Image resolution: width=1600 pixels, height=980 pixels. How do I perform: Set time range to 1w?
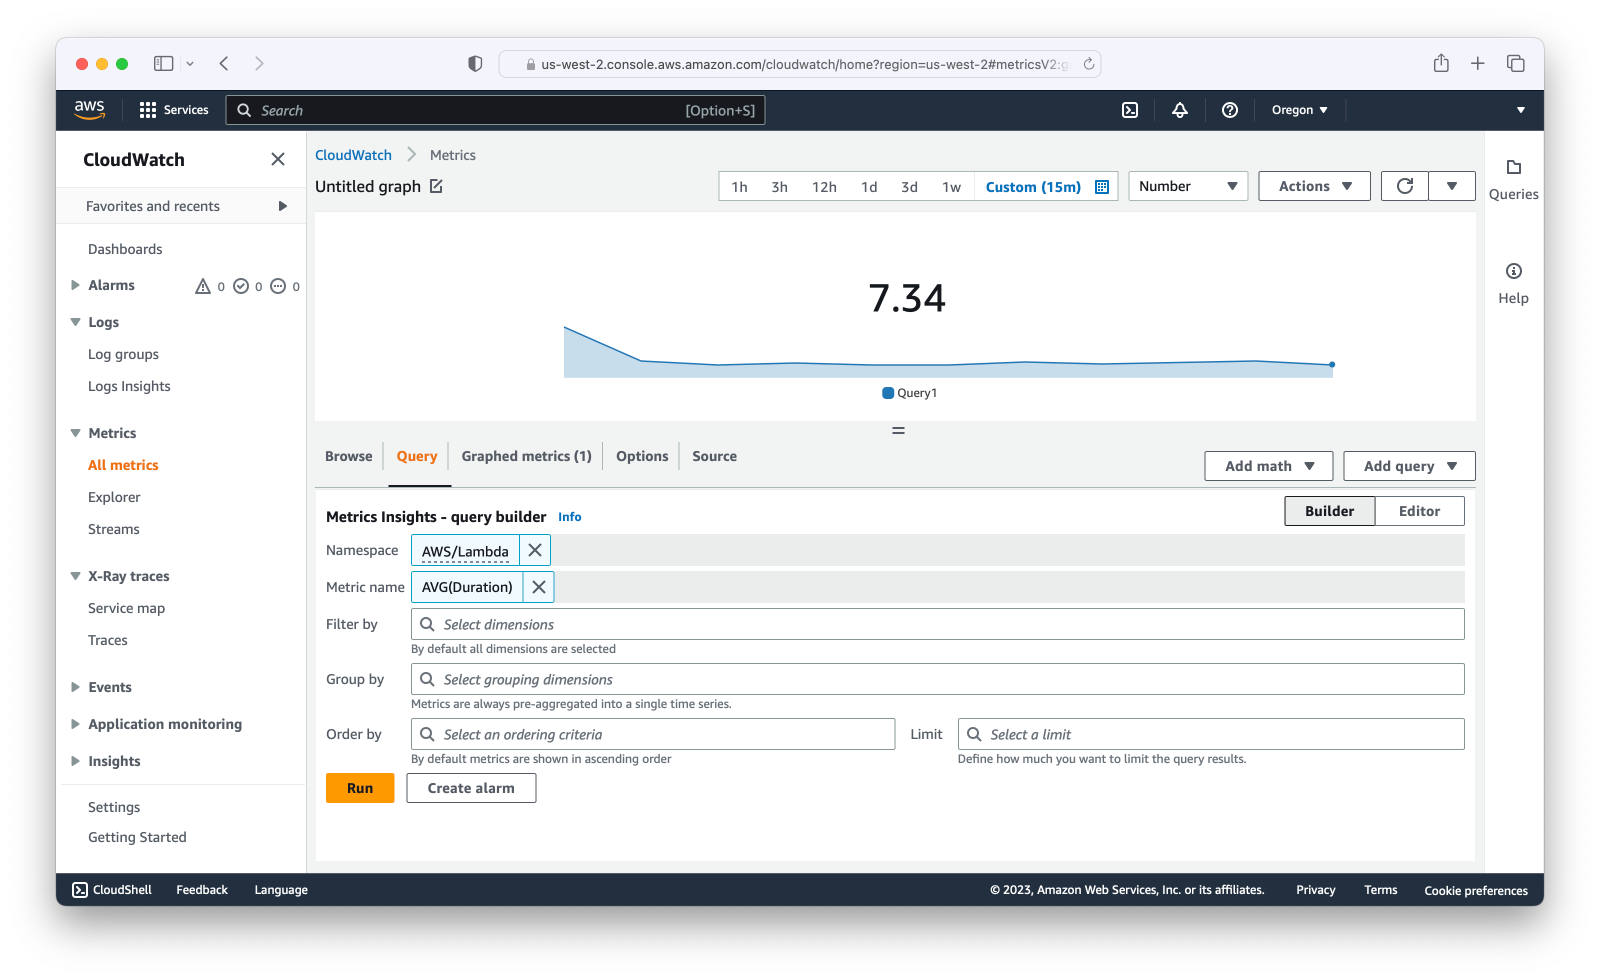pyautogui.click(x=951, y=187)
